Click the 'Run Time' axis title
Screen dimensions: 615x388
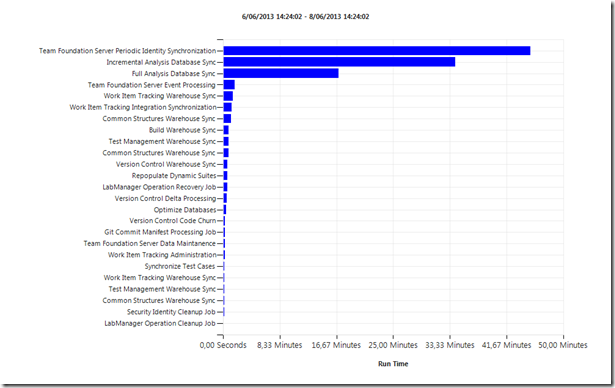point(393,364)
